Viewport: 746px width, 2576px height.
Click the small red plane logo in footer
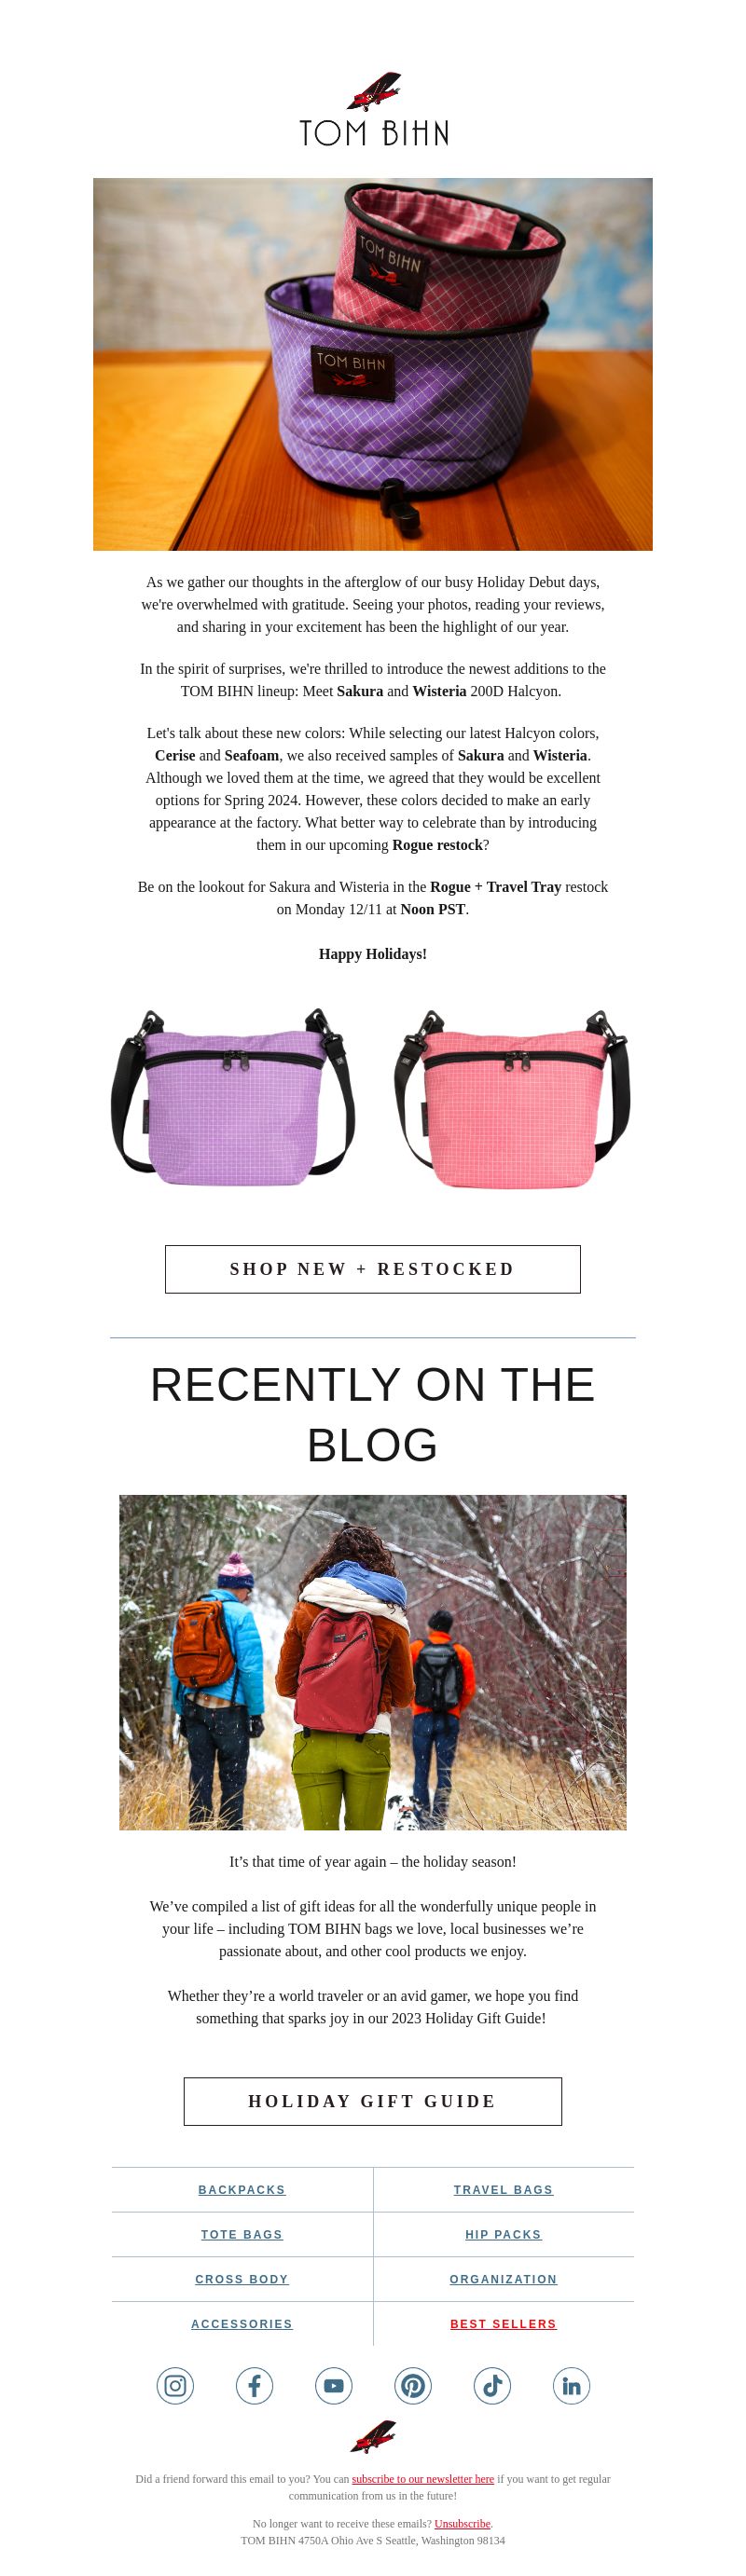click(x=373, y=2437)
